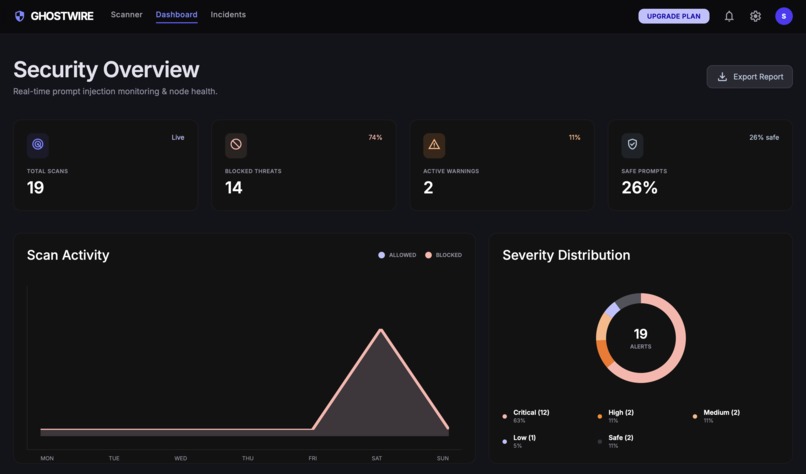Click the 19 Alerts donut center
Image resolution: width=806 pixels, height=474 pixels.
pyautogui.click(x=640, y=338)
